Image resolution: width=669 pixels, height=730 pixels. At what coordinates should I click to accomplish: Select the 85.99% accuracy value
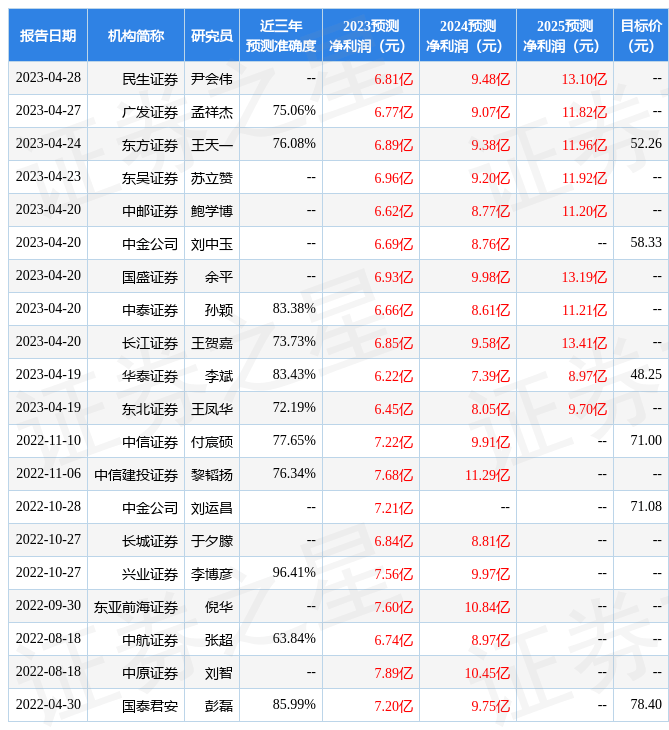click(x=294, y=704)
